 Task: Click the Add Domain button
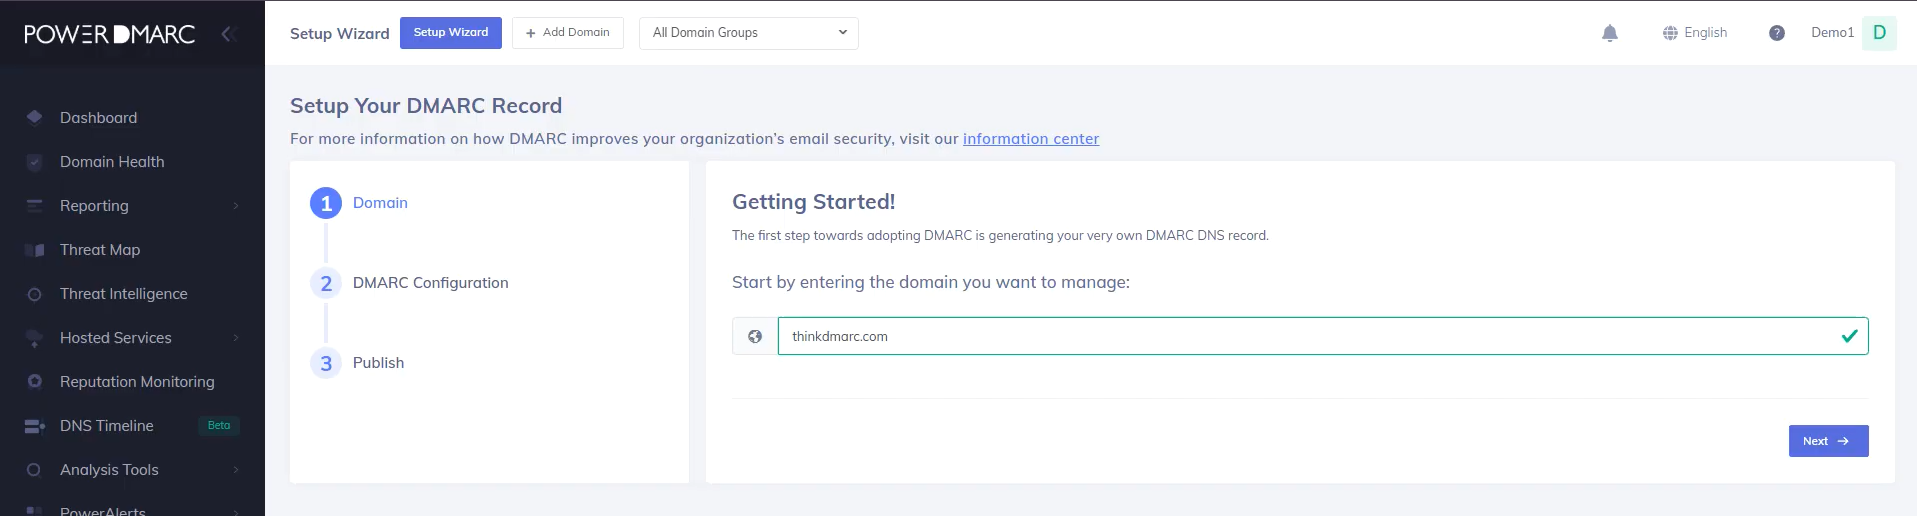pos(567,33)
